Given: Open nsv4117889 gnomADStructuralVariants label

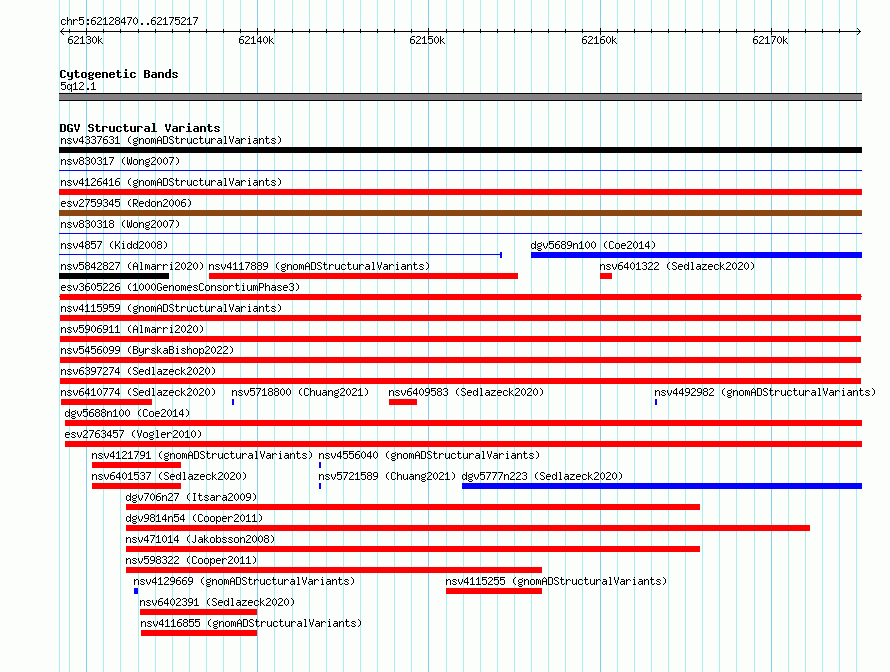Looking at the screenshot, I should coord(319,266).
